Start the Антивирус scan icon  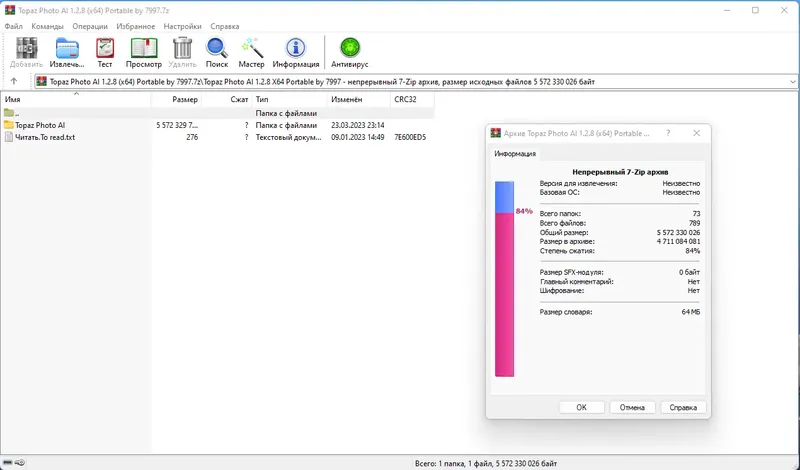(x=350, y=48)
